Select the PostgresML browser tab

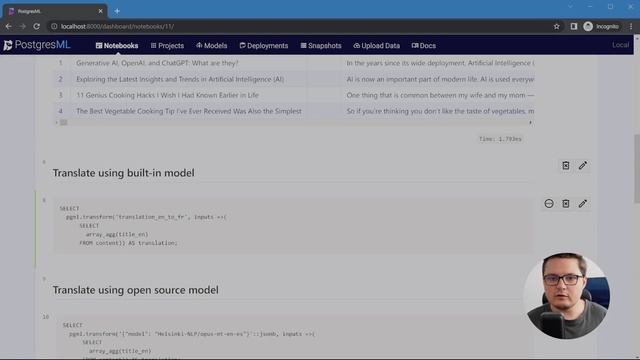click(55, 11)
